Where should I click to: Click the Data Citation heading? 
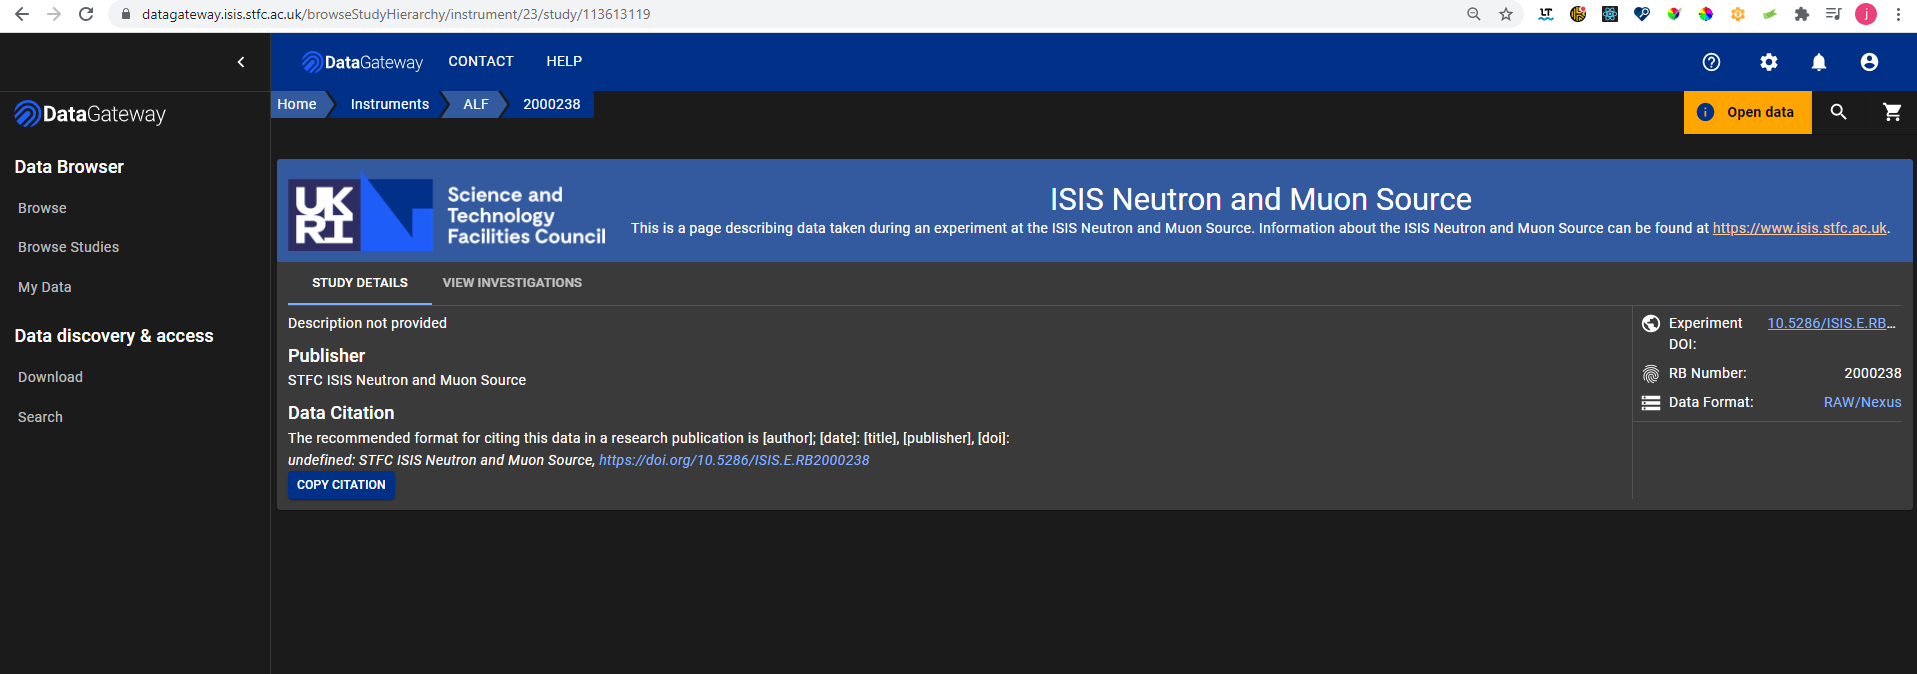(x=341, y=413)
